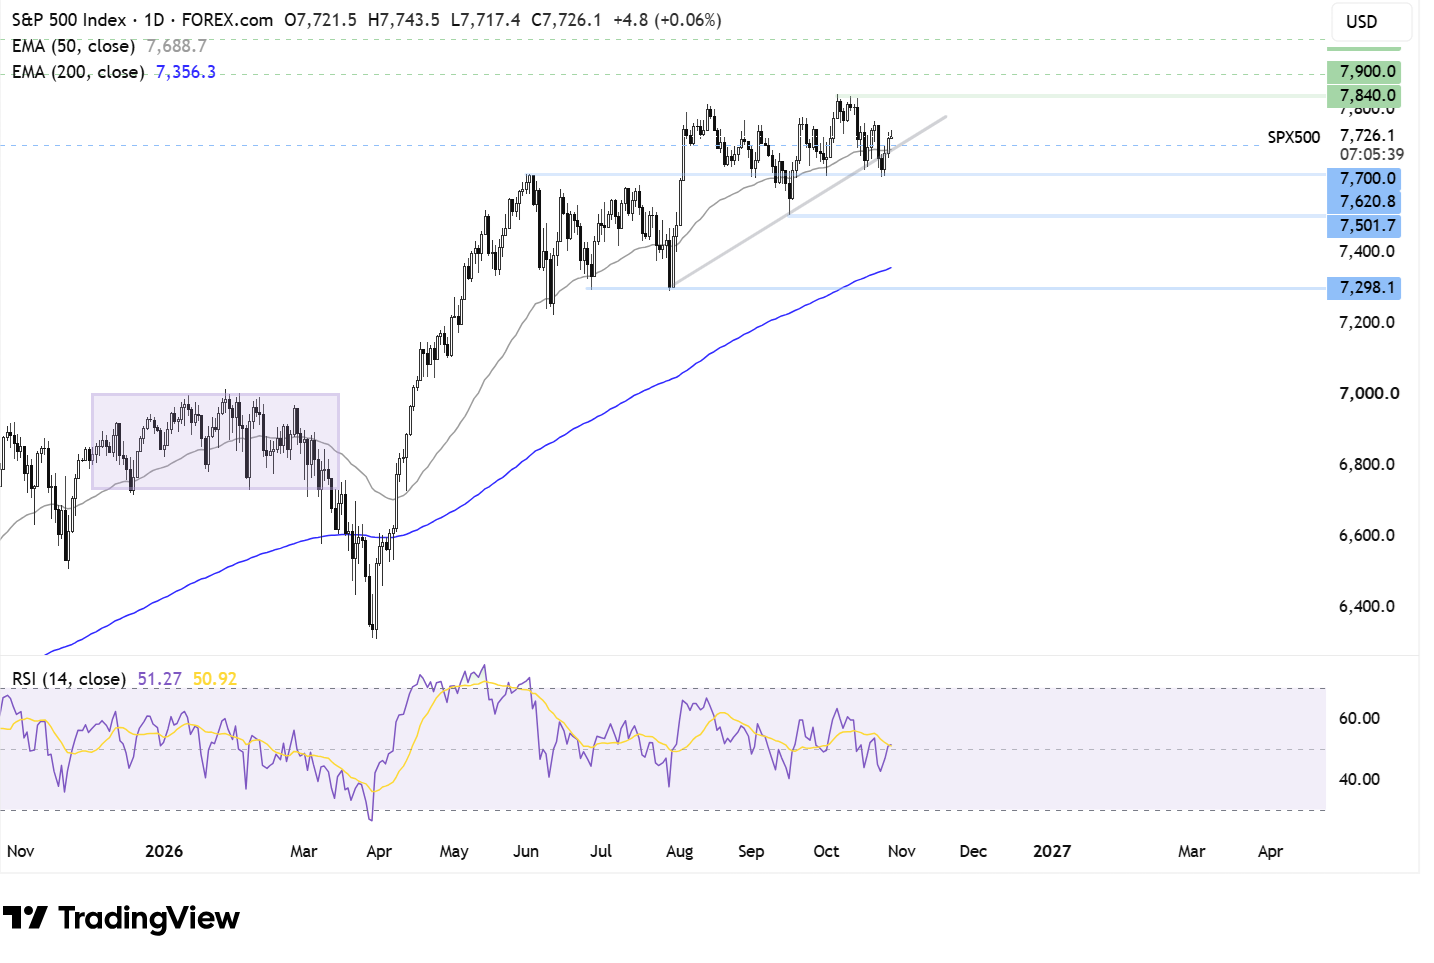
Task: Click the 6,400.0 price axis label
Action: [1367, 606]
